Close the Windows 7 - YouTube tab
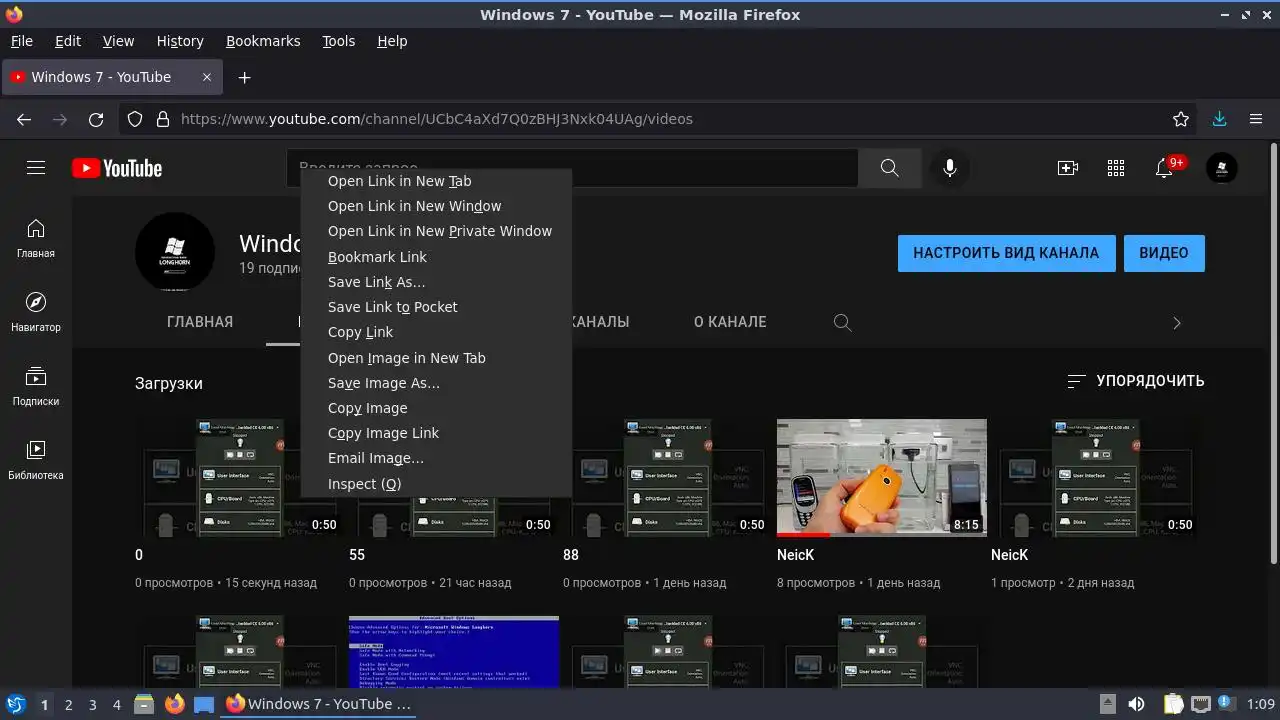This screenshot has height=720, width=1280. 207,77
